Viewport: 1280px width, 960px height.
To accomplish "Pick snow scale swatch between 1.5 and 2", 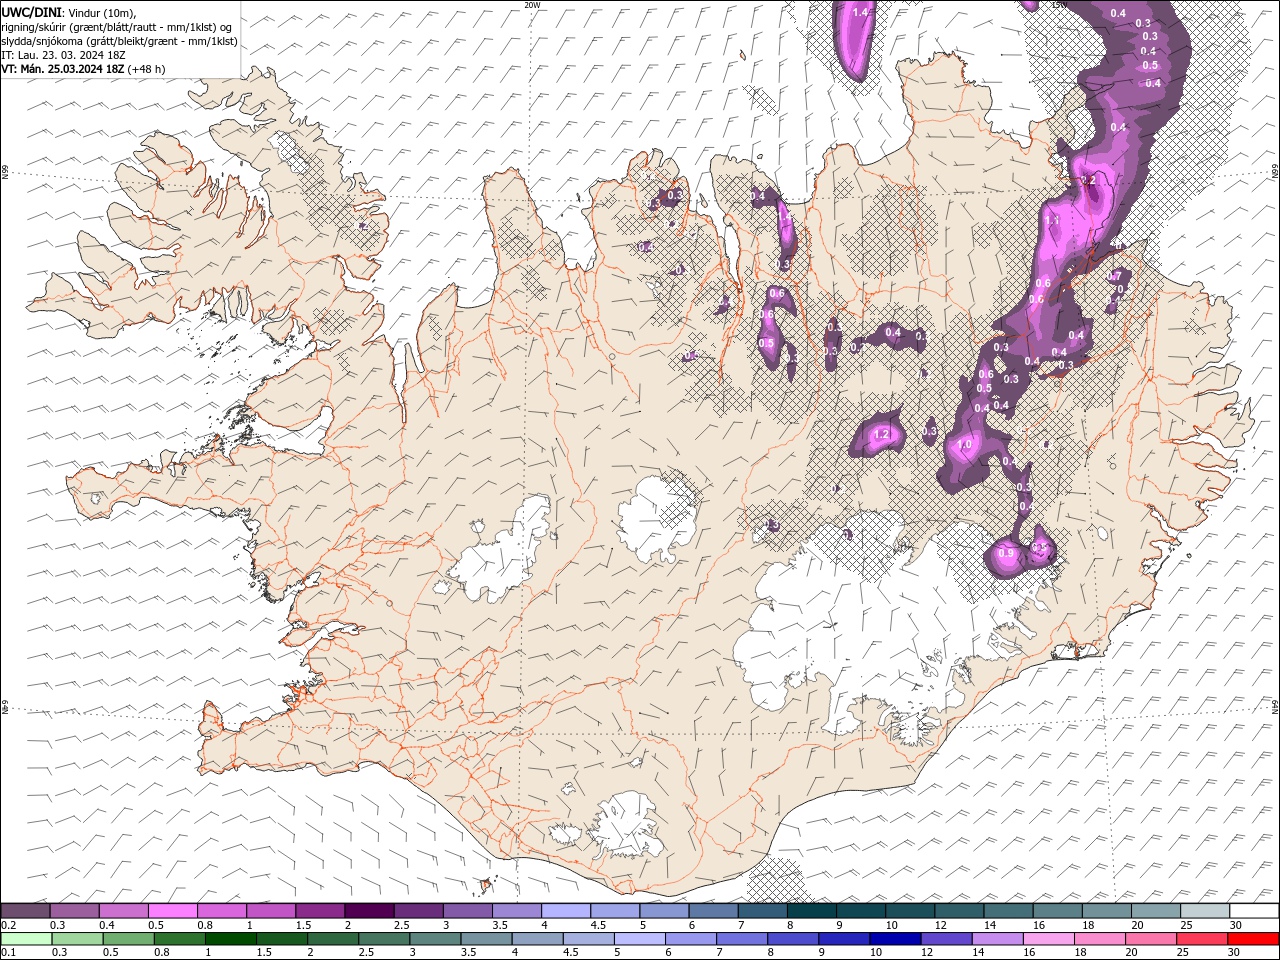I will pyautogui.click(x=320, y=911).
